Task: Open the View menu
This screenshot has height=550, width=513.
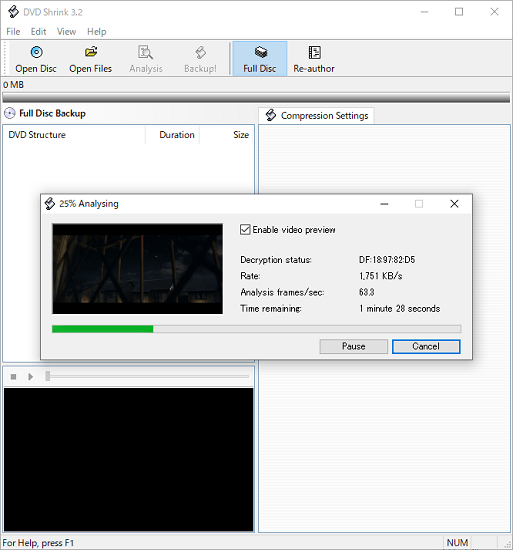Action: pos(66,32)
